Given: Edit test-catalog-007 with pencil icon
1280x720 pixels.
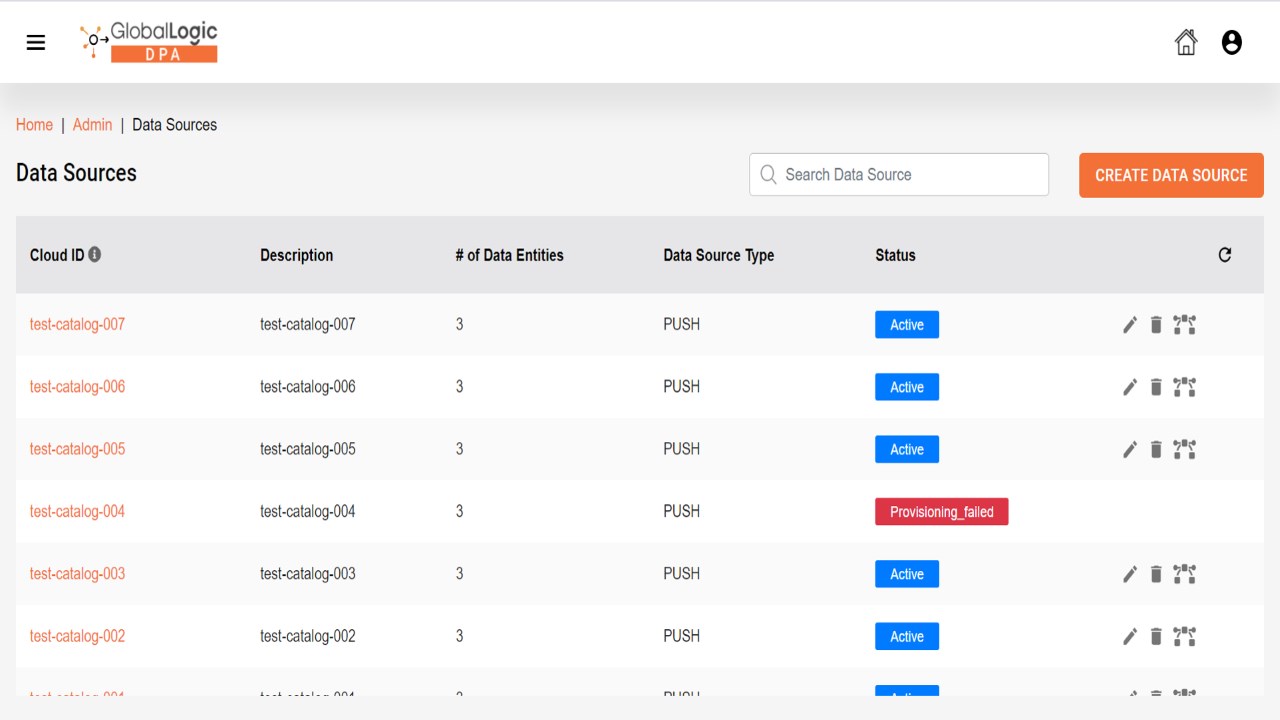Looking at the screenshot, I should click(1130, 325).
